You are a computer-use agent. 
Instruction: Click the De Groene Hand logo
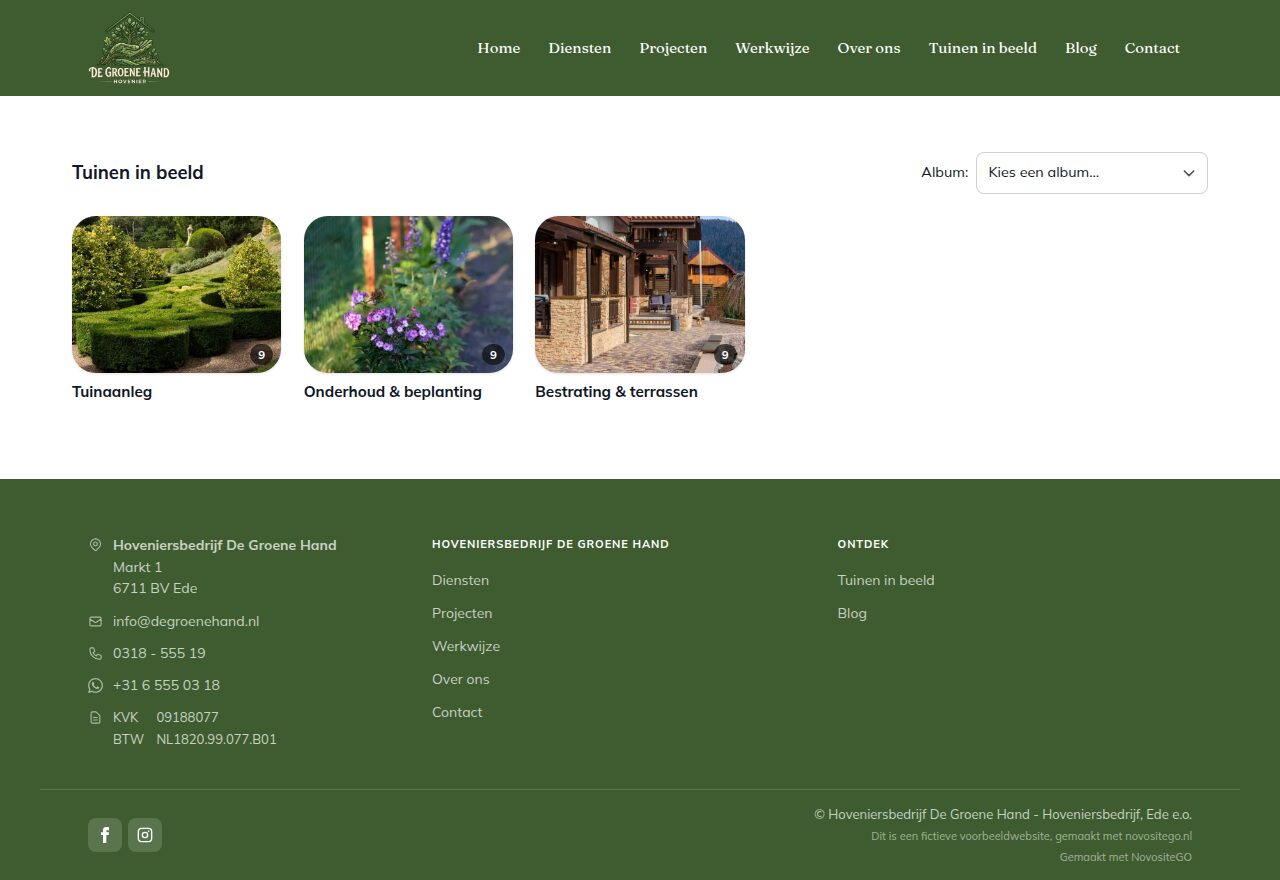tap(129, 48)
